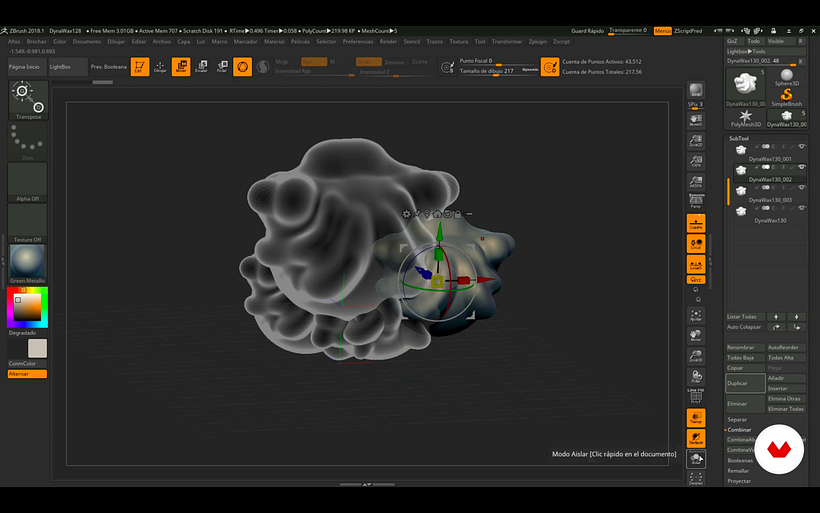The image size is (820, 513).
Task: Toggle the Dynamic Persp perspective icon
Action: coord(696,201)
